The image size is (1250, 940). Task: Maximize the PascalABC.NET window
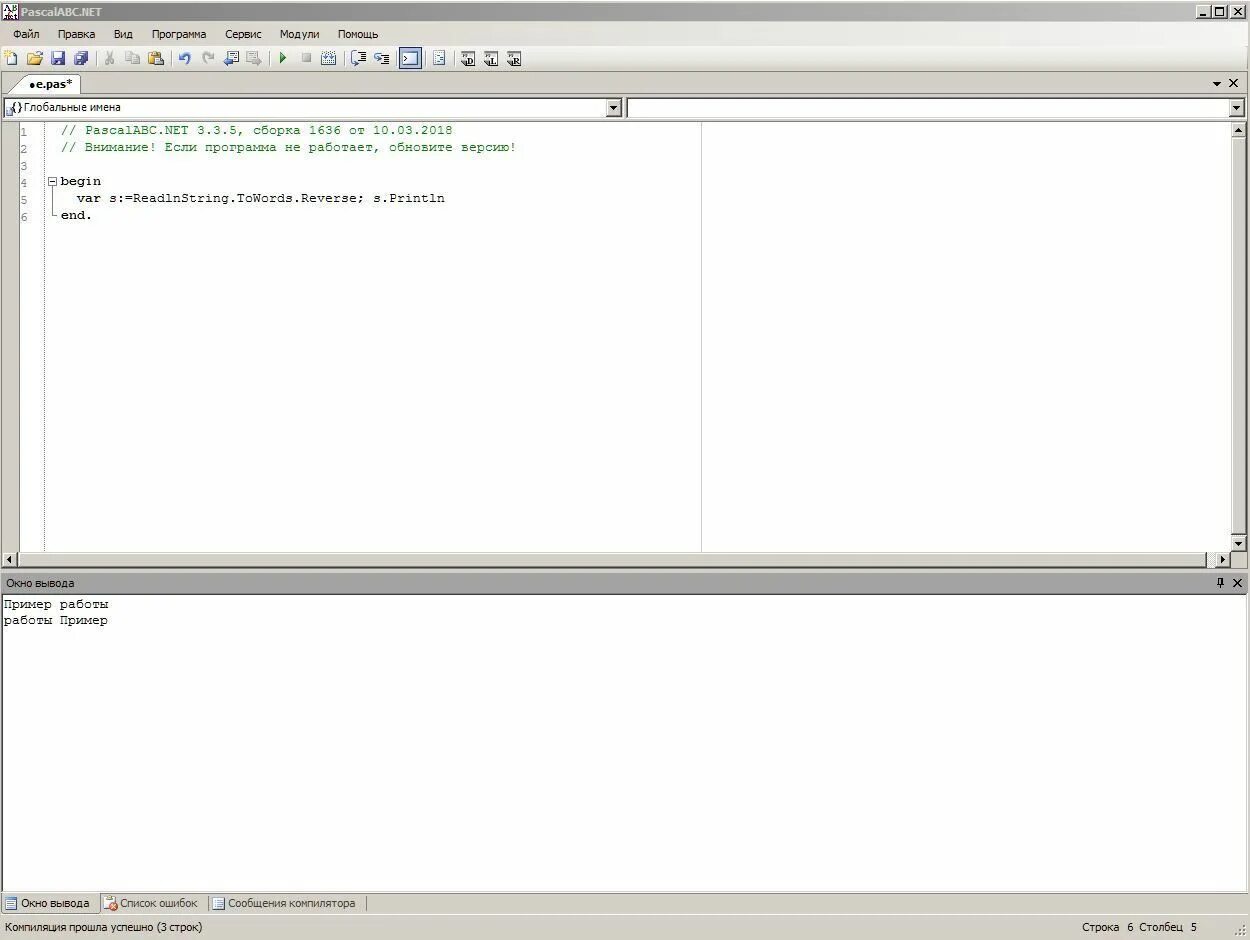tap(1219, 12)
